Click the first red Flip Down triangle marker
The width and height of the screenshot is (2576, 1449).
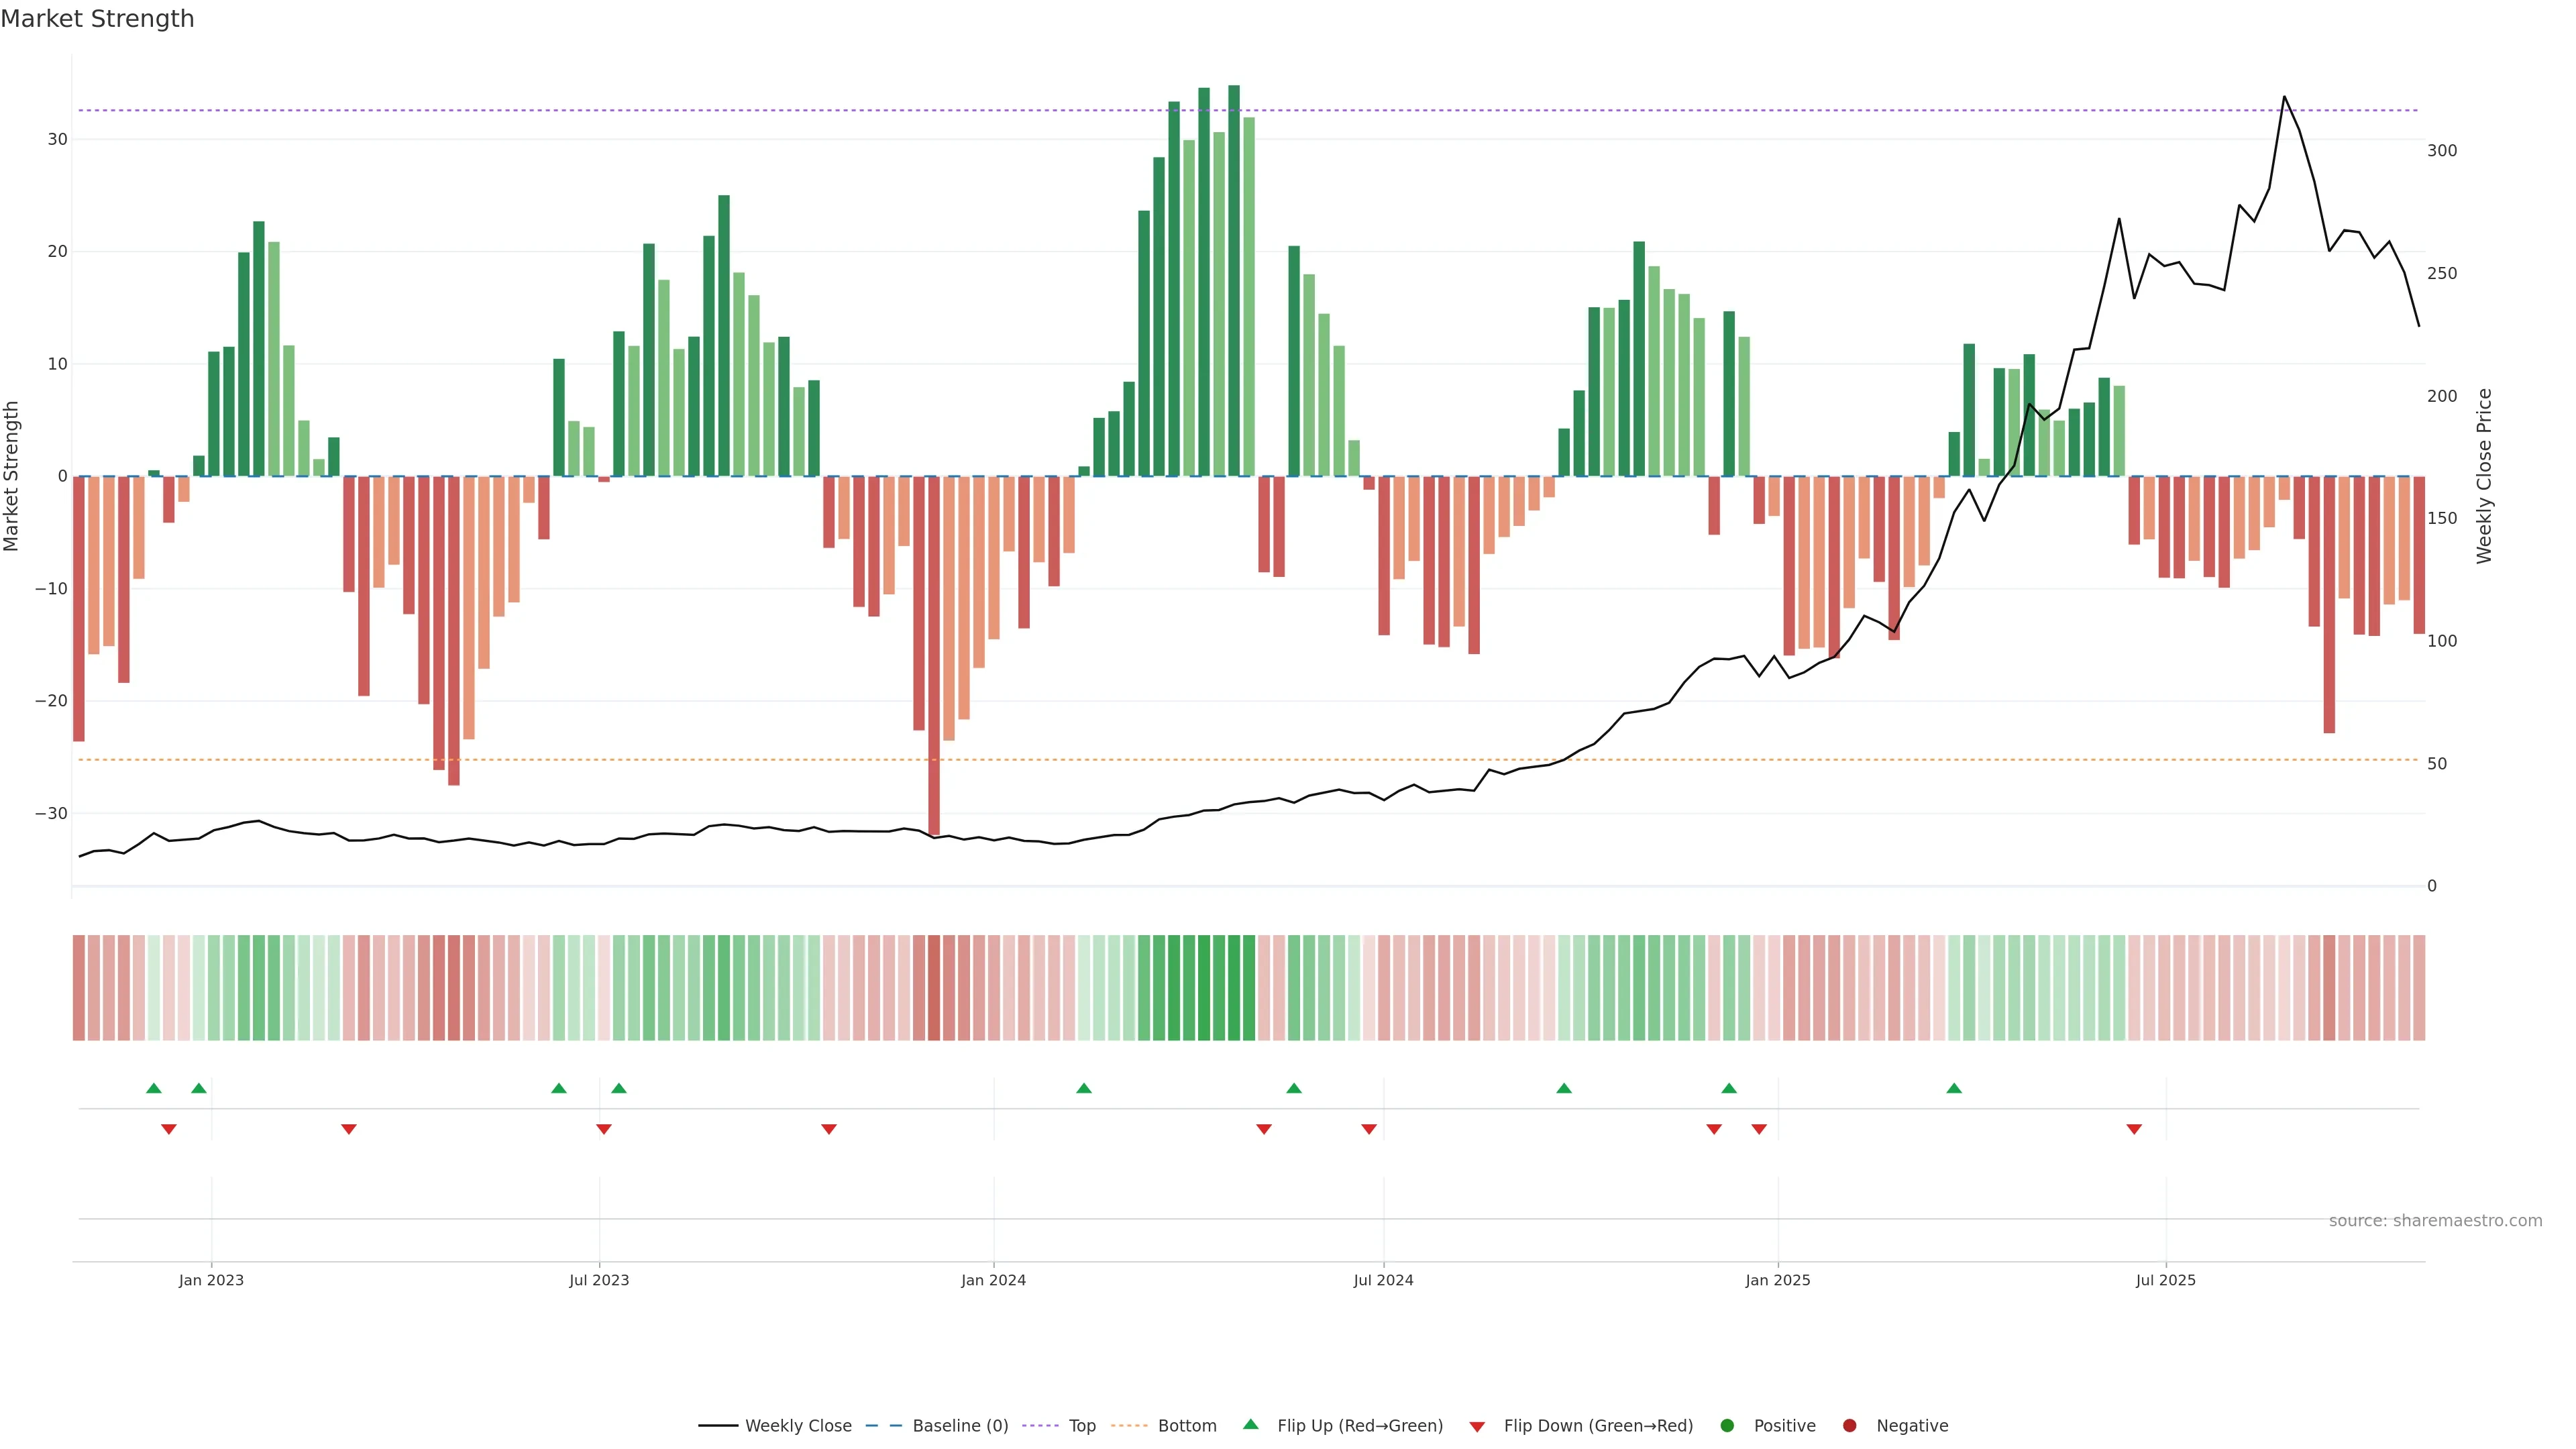[x=169, y=1129]
